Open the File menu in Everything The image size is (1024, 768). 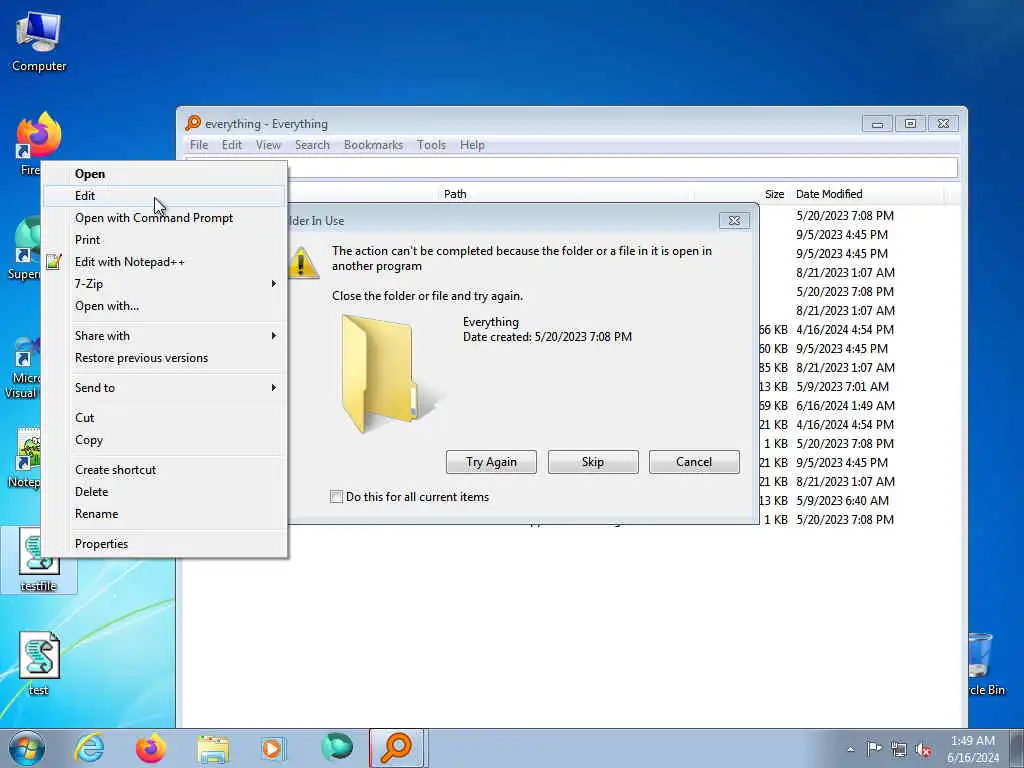click(x=199, y=145)
